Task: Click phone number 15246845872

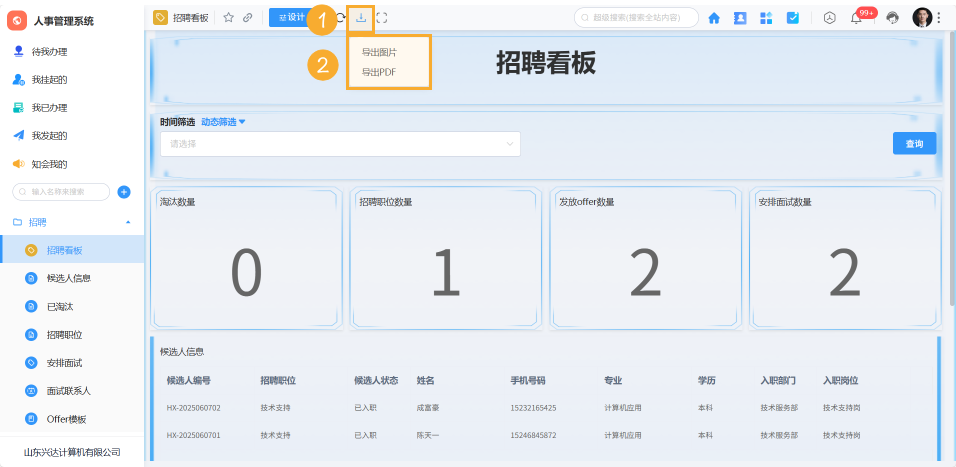Action: pyautogui.click(x=533, y=436)
